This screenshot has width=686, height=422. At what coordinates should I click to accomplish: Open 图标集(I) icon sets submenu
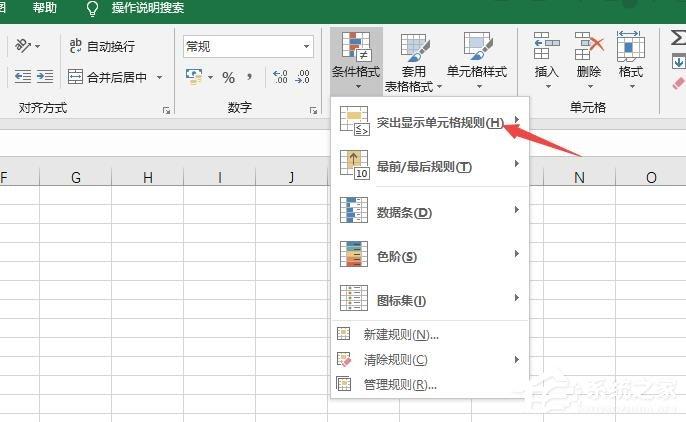tap(430, 299)
